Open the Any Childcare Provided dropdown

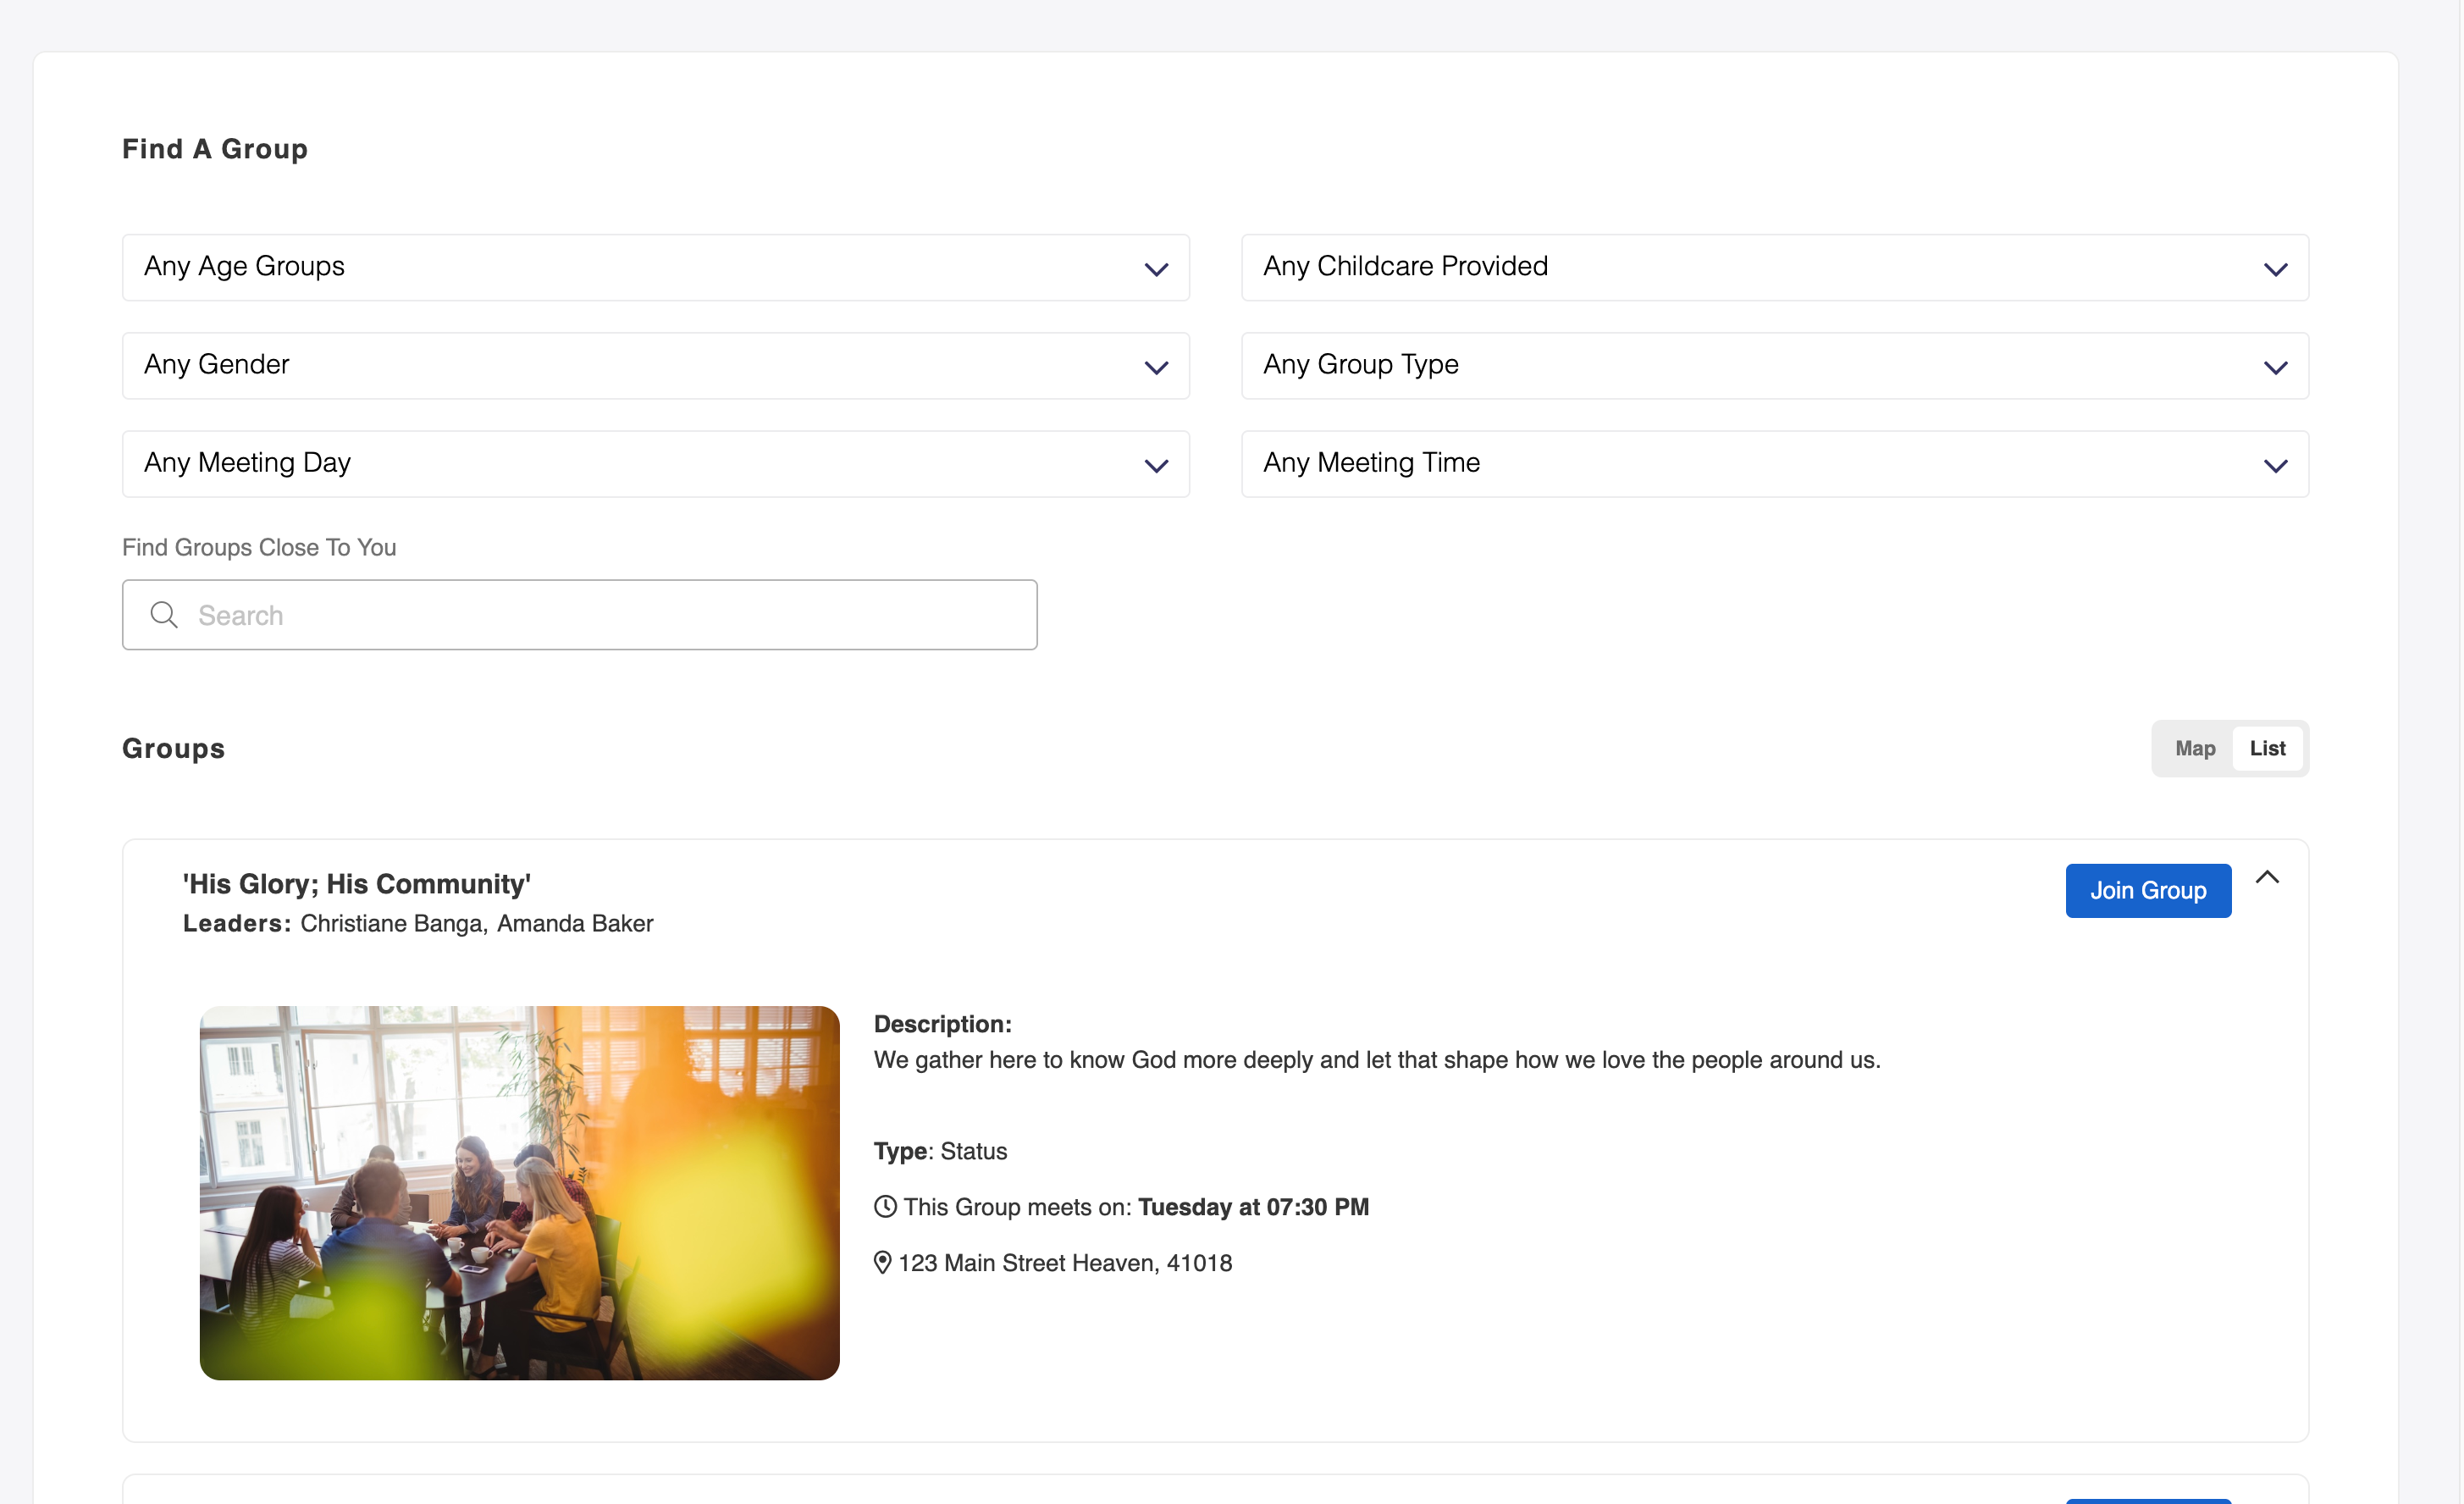tap(1774, 268)
